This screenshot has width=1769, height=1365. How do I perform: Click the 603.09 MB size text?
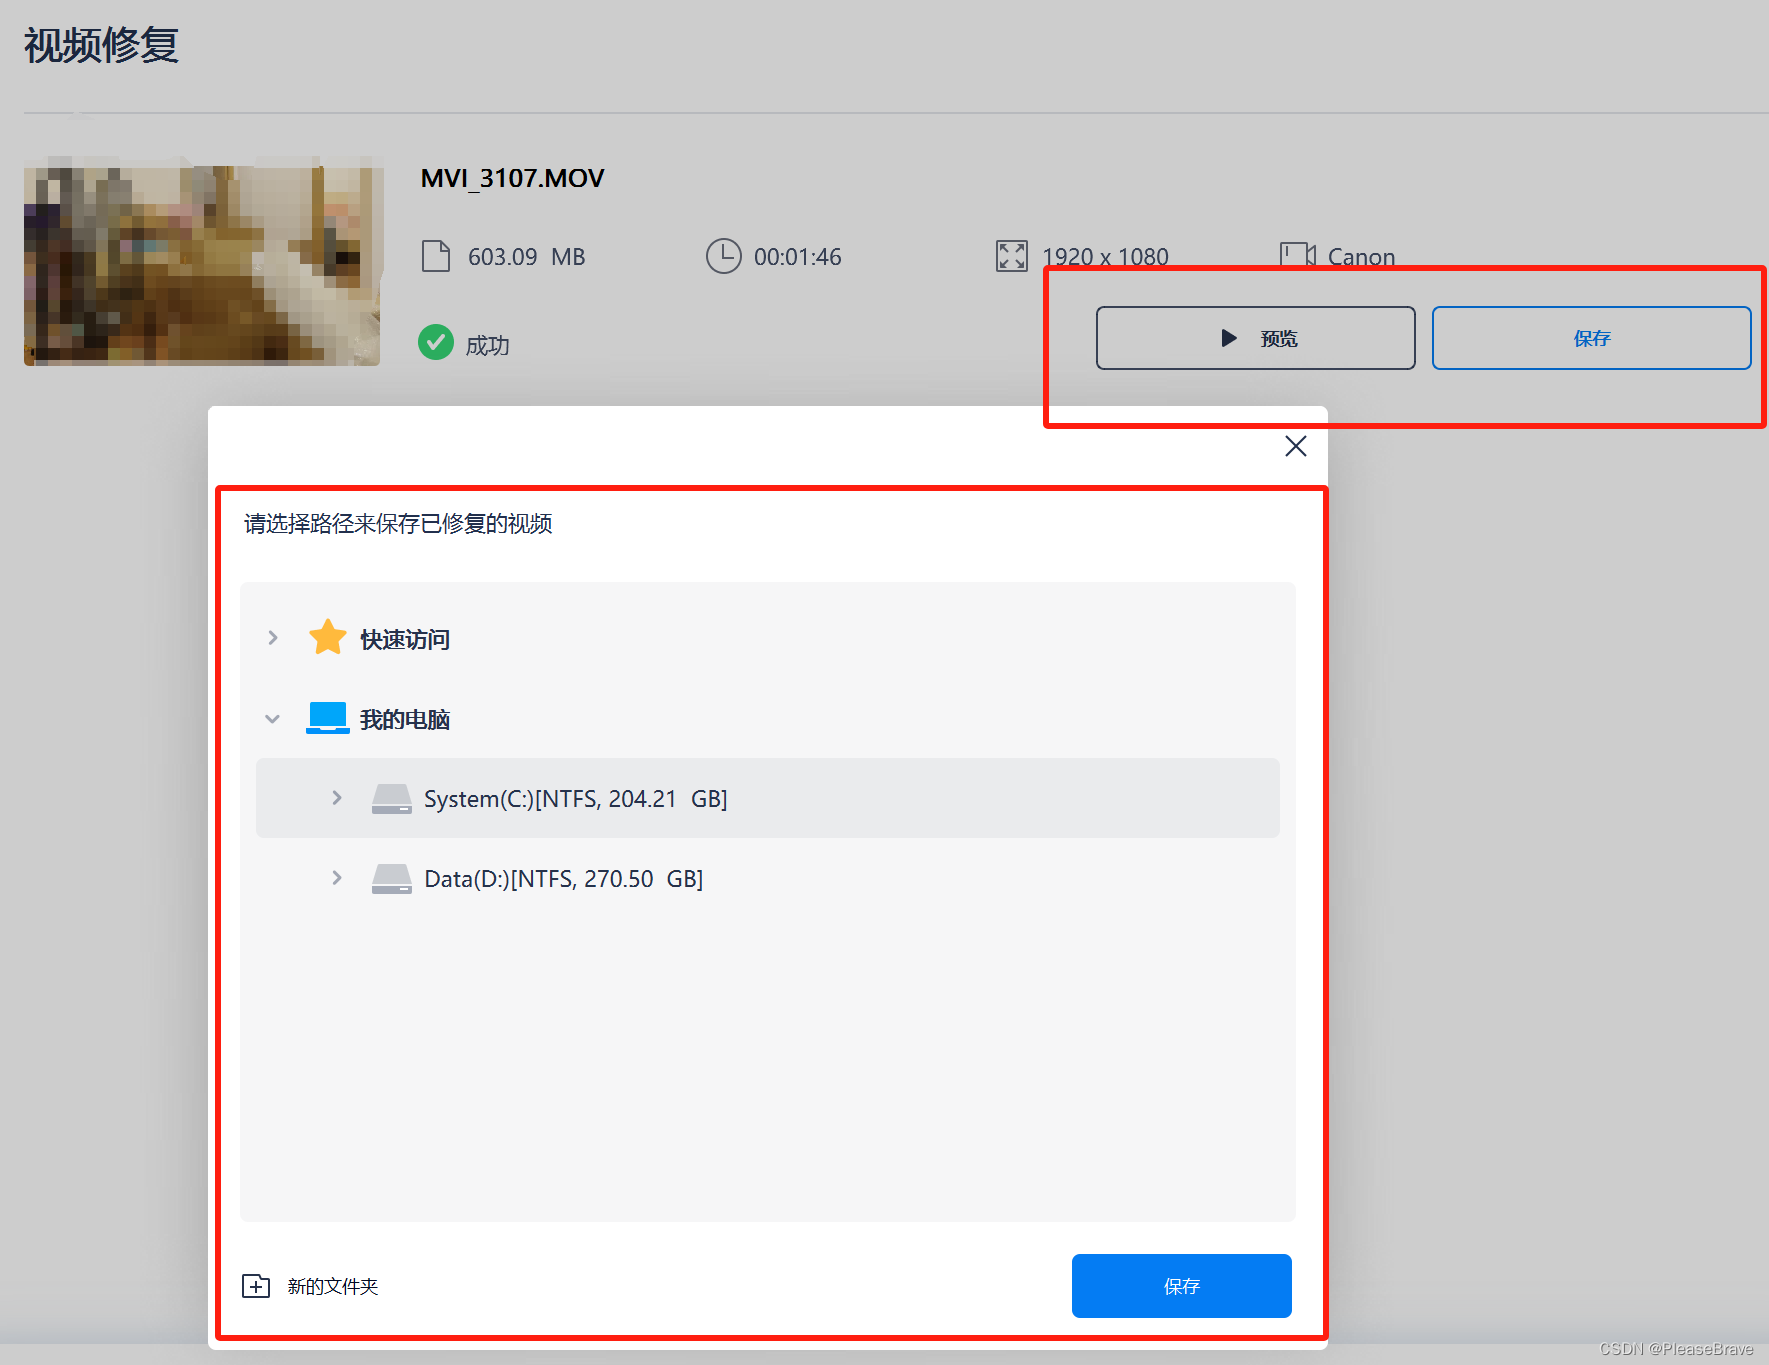pyautogui.click(x=526, y=257)
